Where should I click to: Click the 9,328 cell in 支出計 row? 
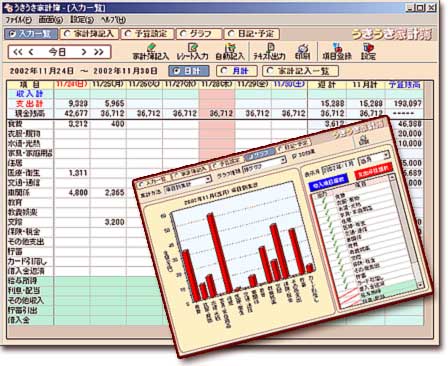(72, 104)
